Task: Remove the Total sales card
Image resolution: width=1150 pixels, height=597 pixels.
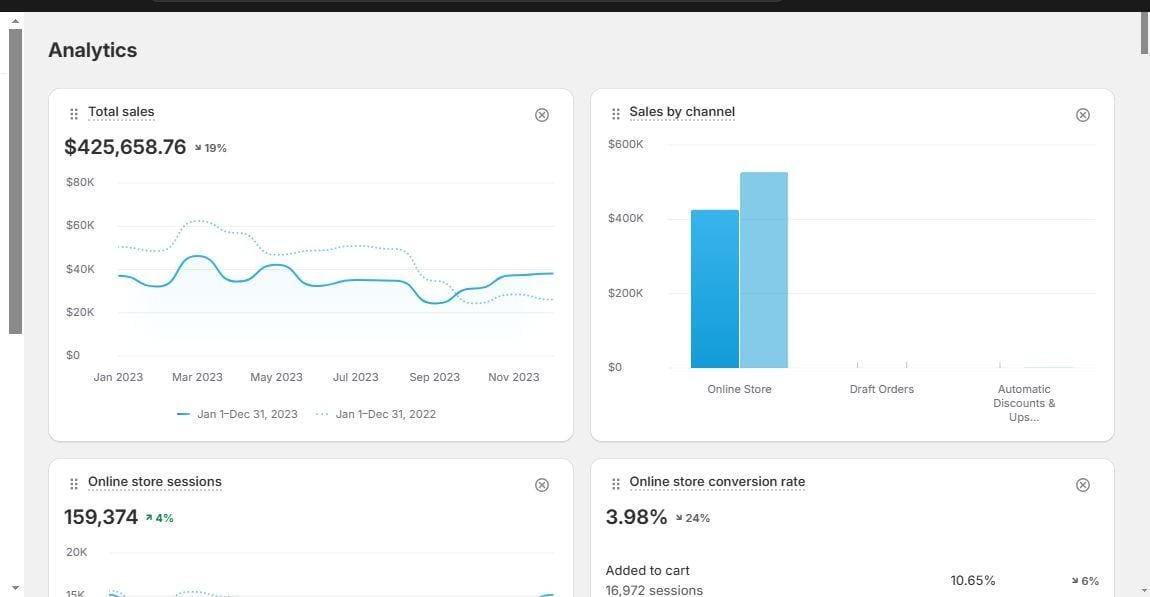Action: (x=541, y=115)
